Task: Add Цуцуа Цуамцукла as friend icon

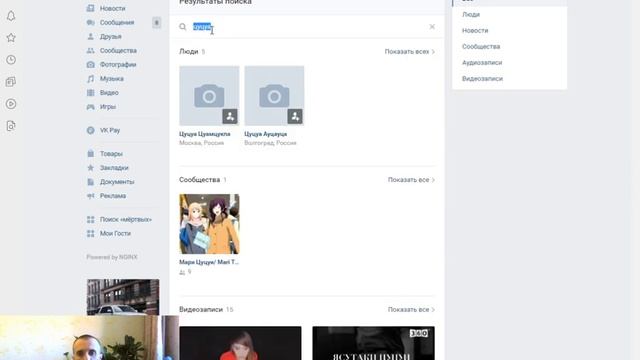Action: tap(230, 116)
